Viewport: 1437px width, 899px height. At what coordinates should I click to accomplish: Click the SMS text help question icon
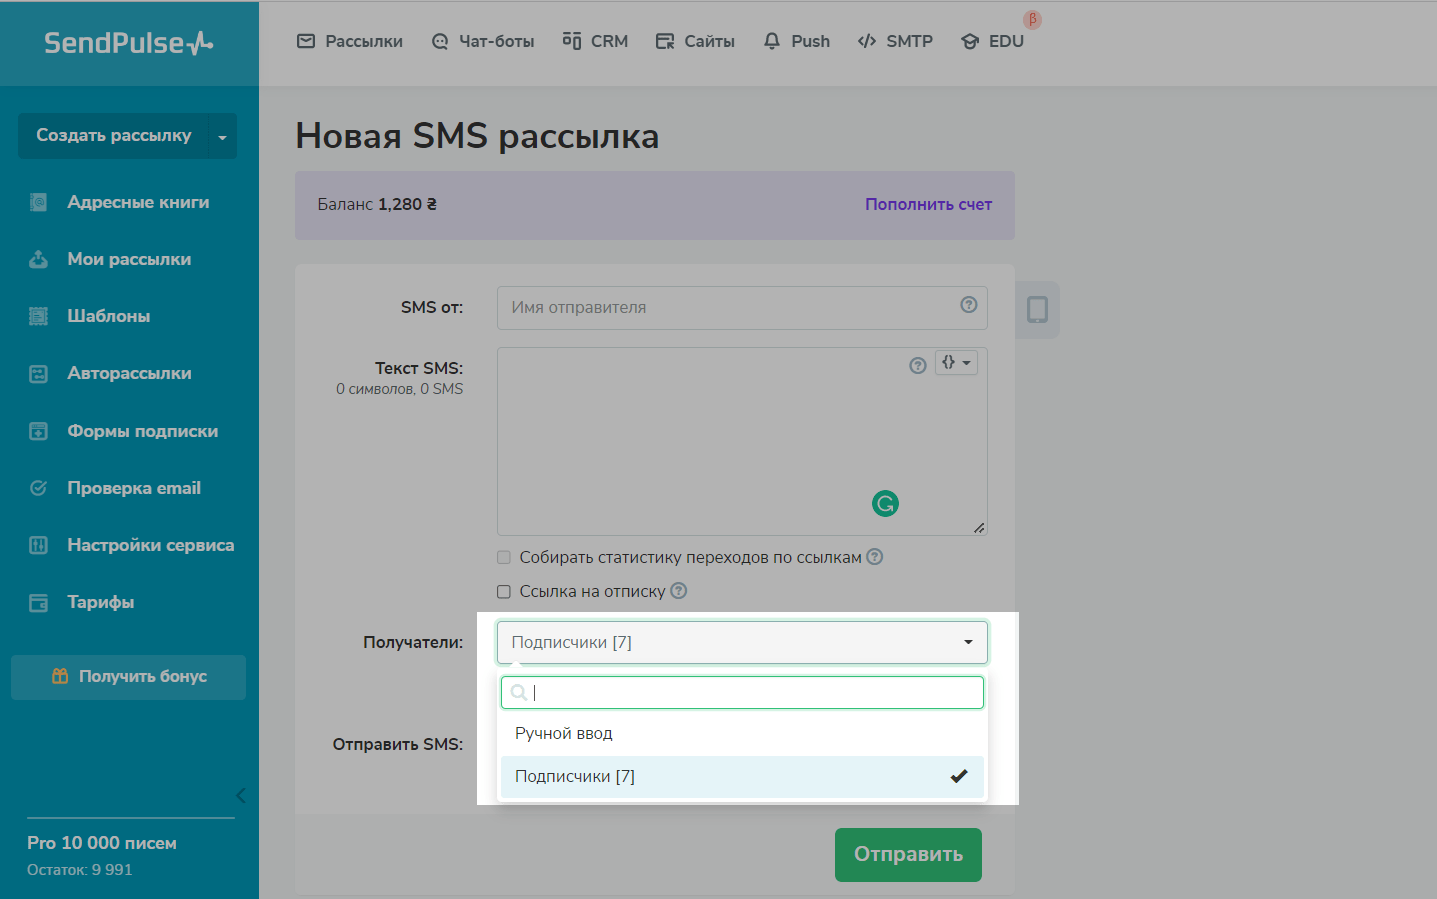(917, 365)
